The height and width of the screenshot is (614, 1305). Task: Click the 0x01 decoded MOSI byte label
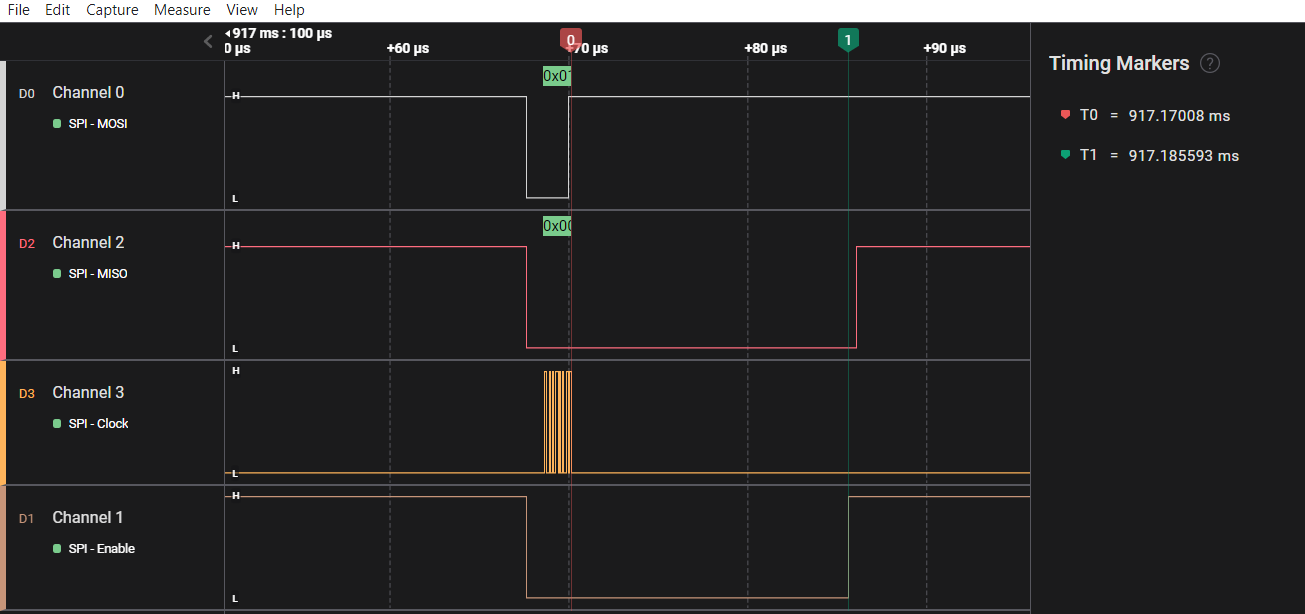point(557,76)
